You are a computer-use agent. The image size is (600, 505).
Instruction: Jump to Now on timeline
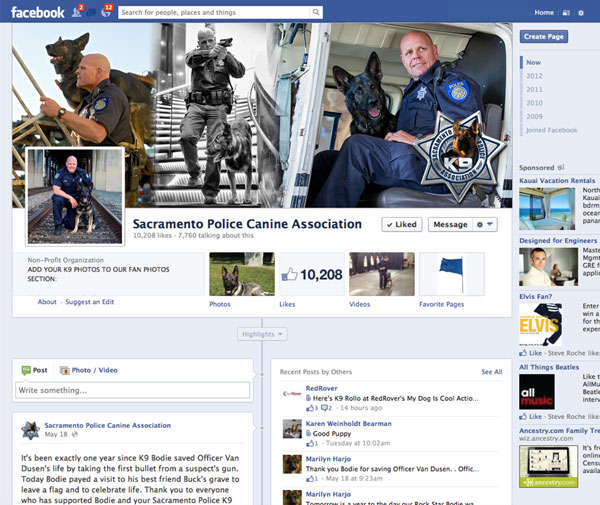pyautogui.click(x=533, y=62)
